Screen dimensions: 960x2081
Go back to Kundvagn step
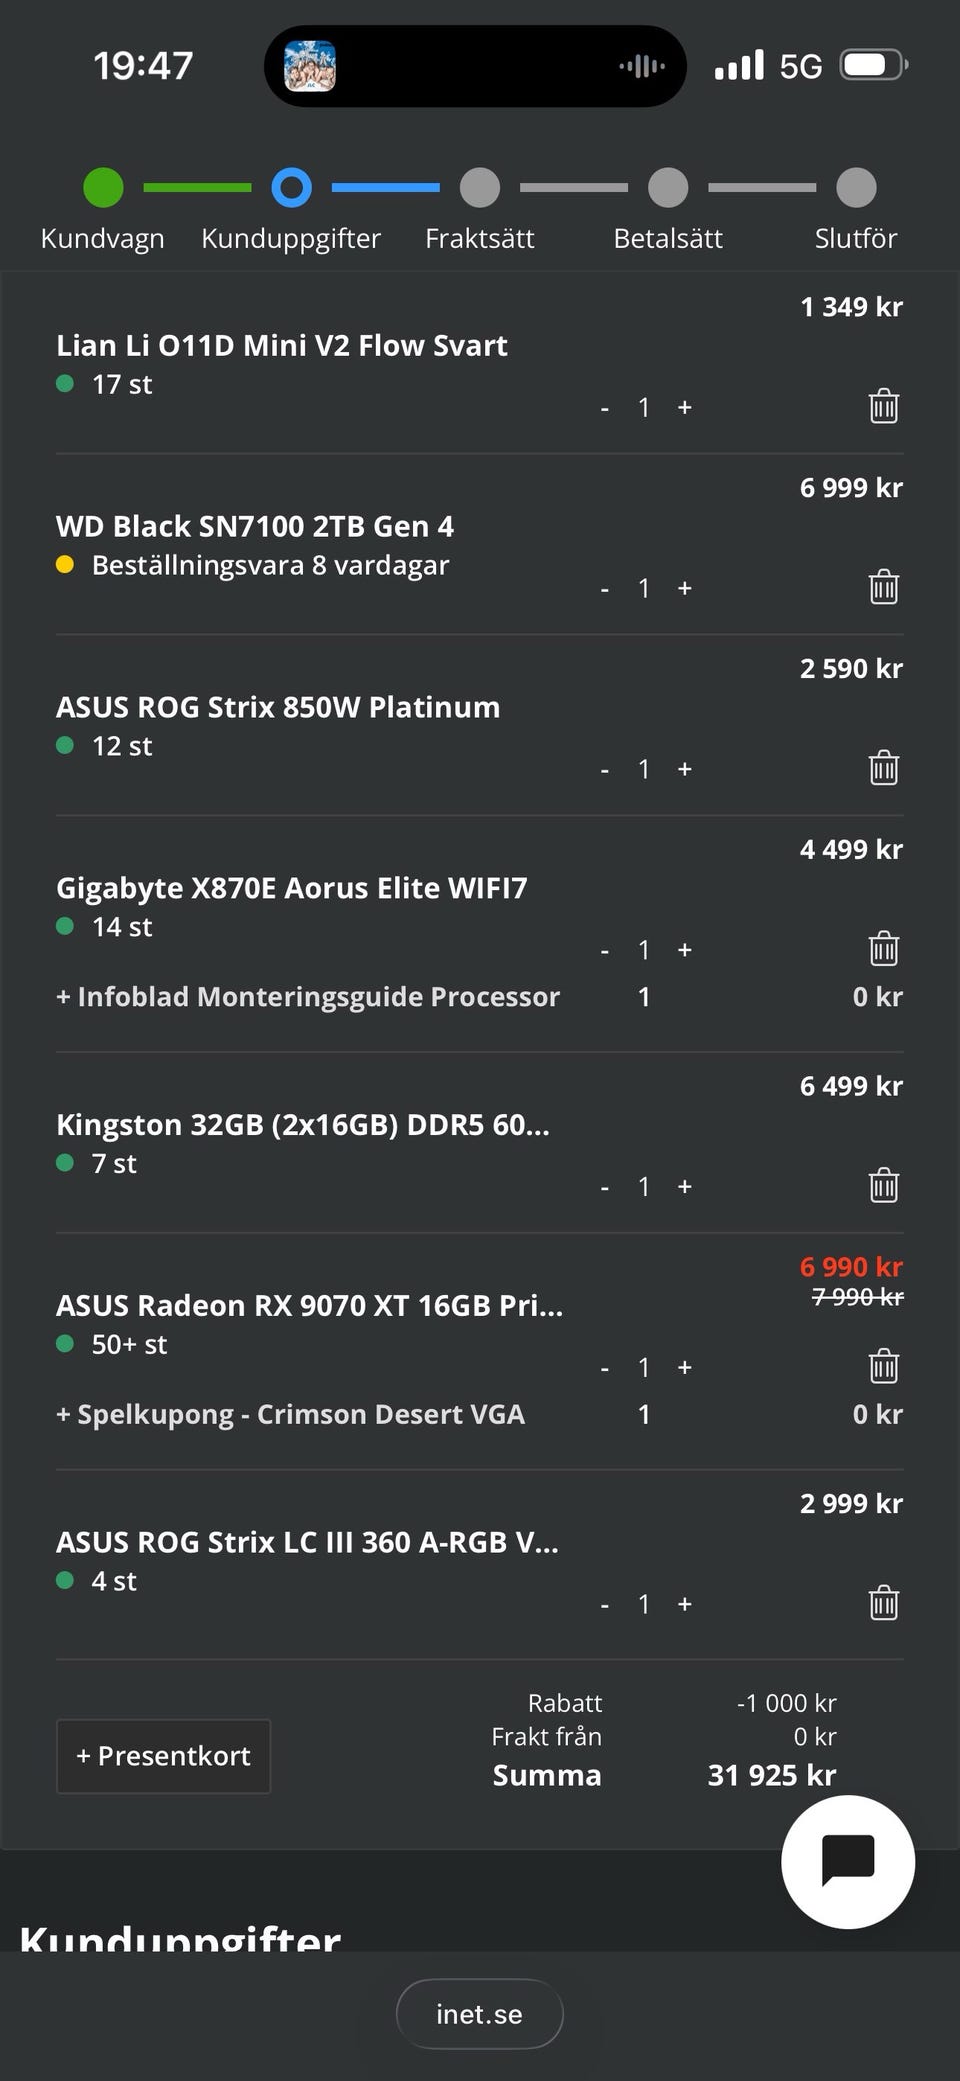[x=103, y=188]
